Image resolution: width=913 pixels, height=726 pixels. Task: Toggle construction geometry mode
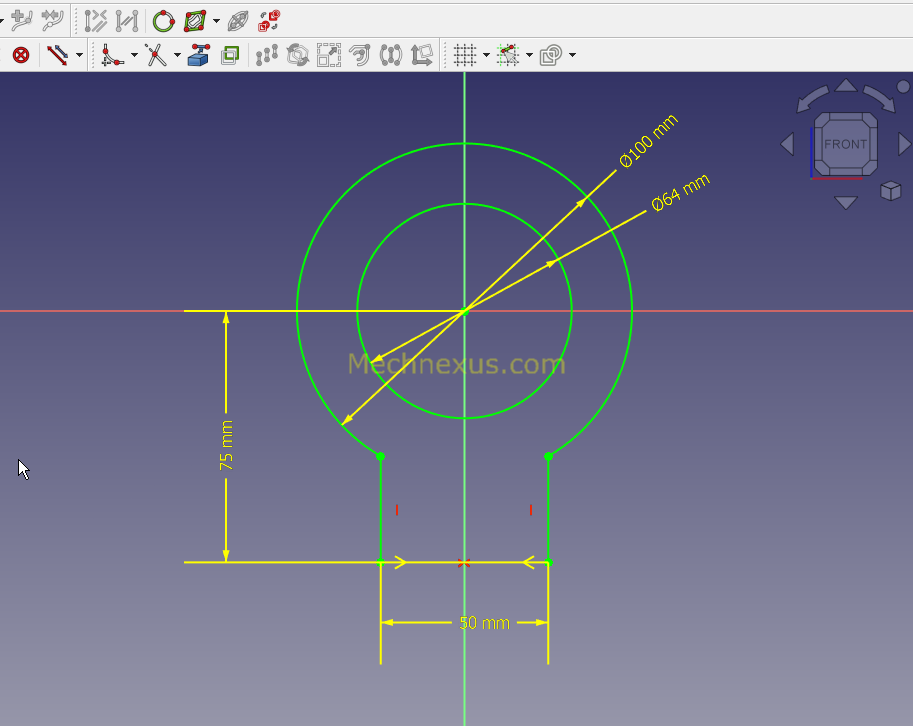[x=230, y=55]
